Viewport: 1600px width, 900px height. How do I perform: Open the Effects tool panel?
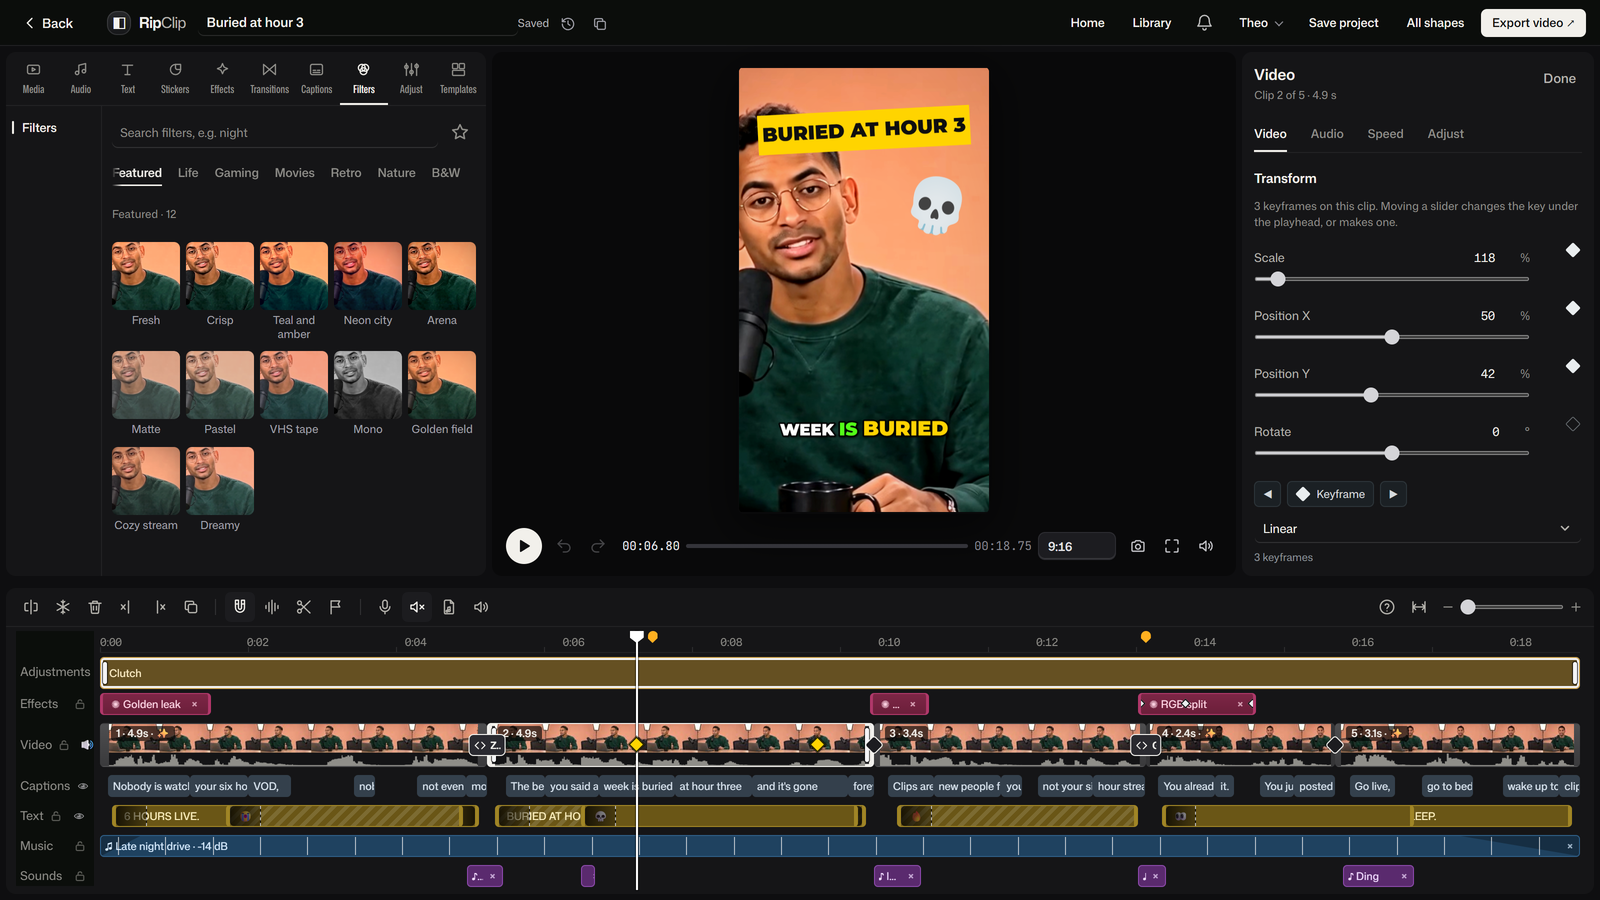(x=222, y=78)
